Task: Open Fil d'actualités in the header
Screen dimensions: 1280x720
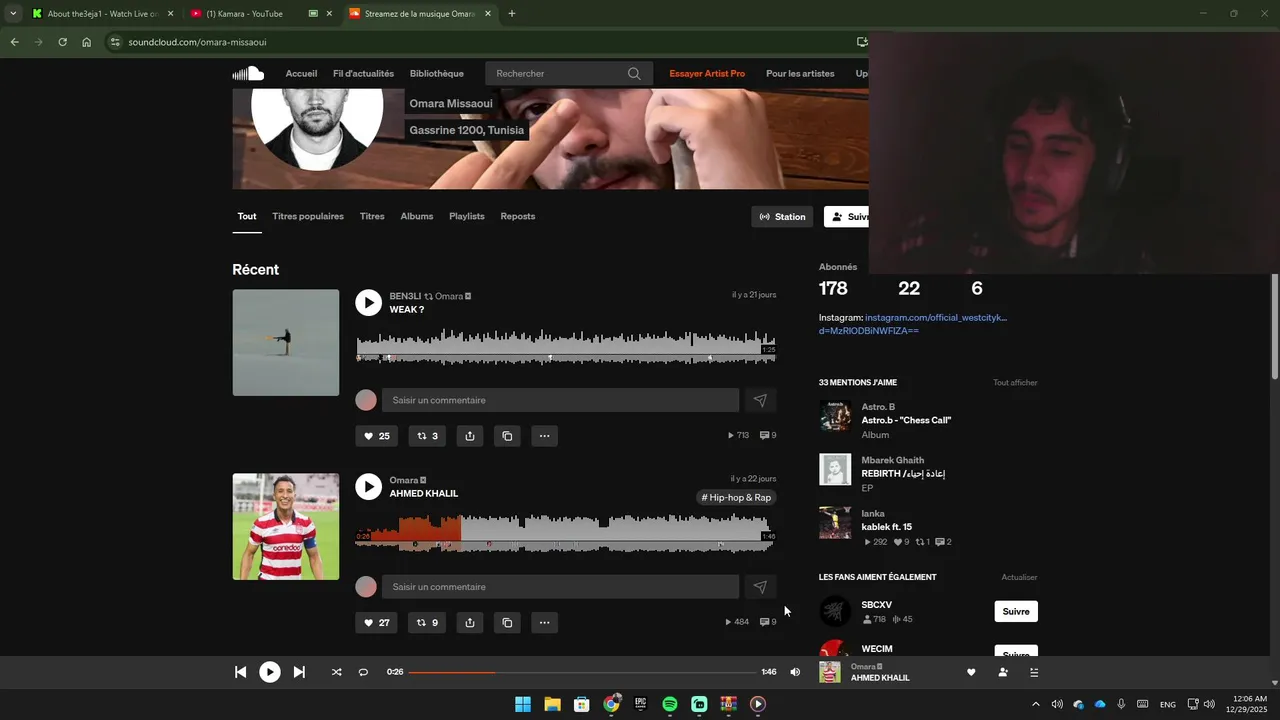Action: (363, 73)
